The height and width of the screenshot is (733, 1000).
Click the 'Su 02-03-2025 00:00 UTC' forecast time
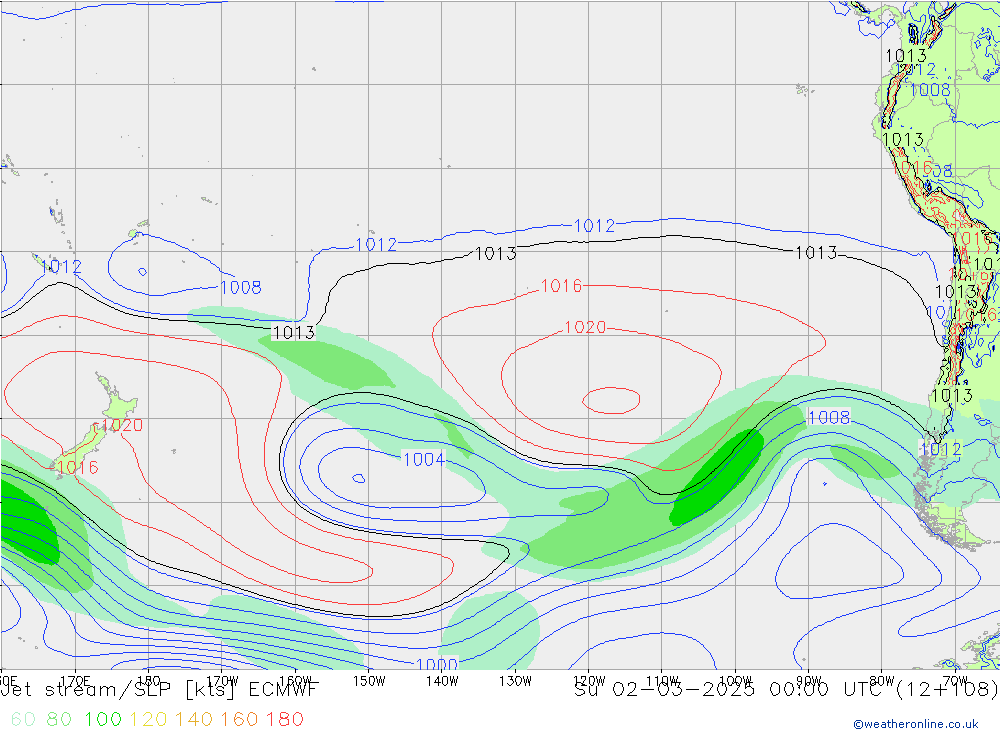click(732, 690)
